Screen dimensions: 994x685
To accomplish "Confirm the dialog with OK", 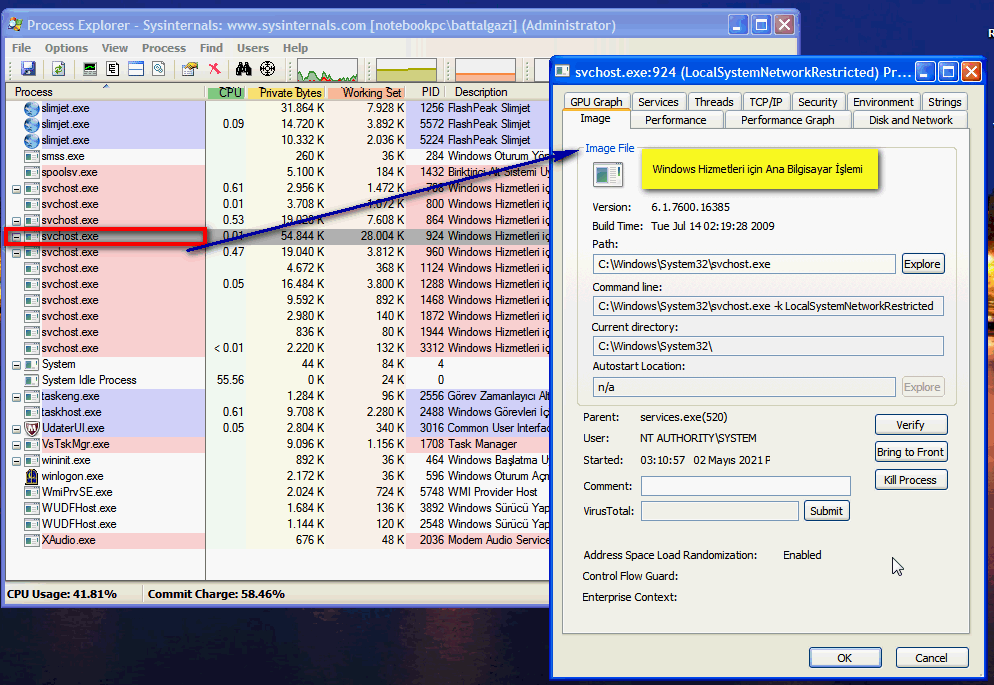I will click(x=845, y=658).
